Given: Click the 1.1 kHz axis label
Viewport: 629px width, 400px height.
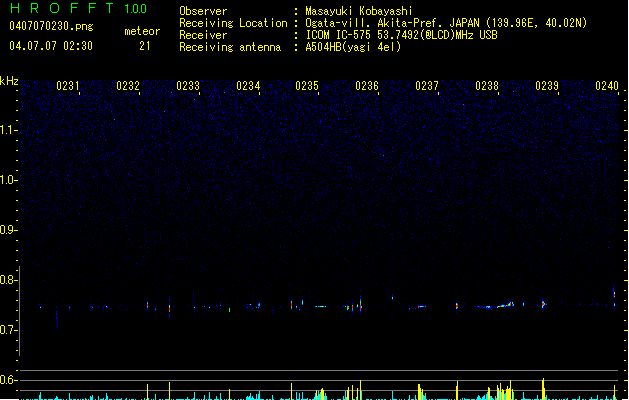Looking at the screenshot, I should click(x=9, y=130).
